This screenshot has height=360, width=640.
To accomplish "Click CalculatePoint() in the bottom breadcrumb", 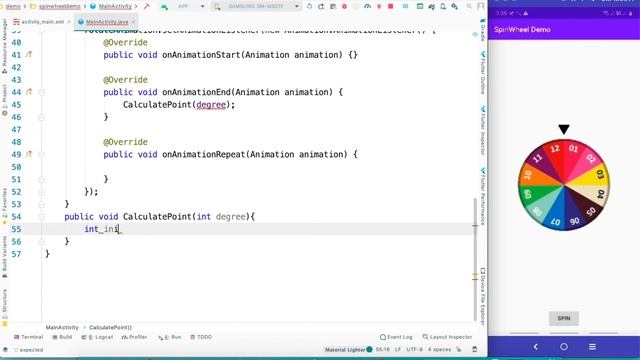I will coord(110,327).
